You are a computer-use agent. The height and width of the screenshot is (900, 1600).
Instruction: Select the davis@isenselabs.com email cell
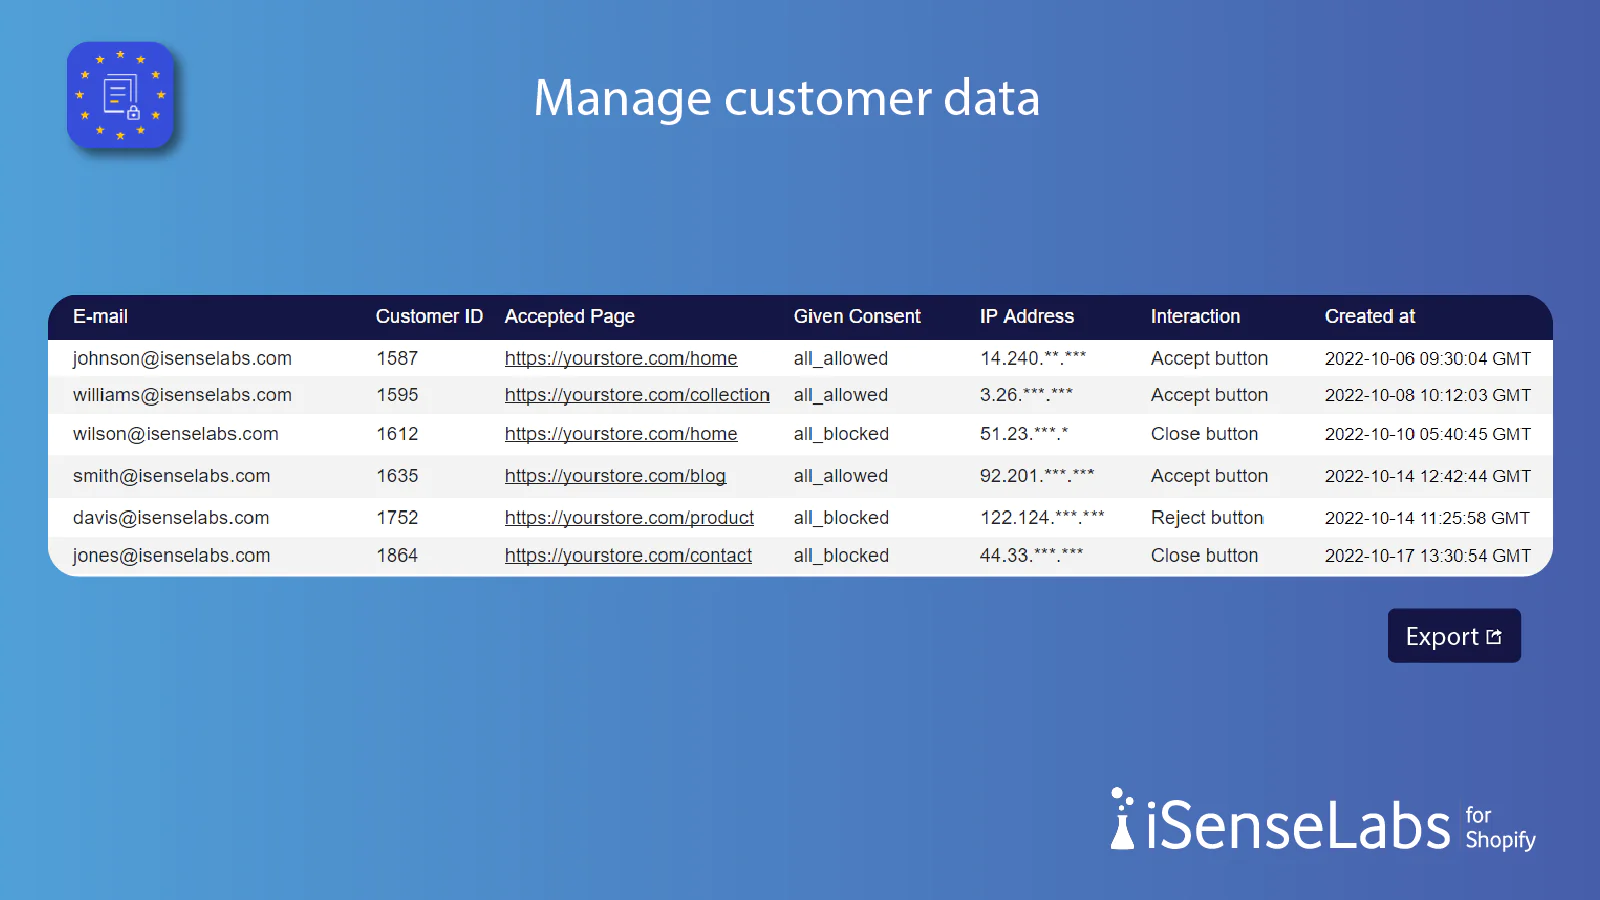tap(171, 518)
